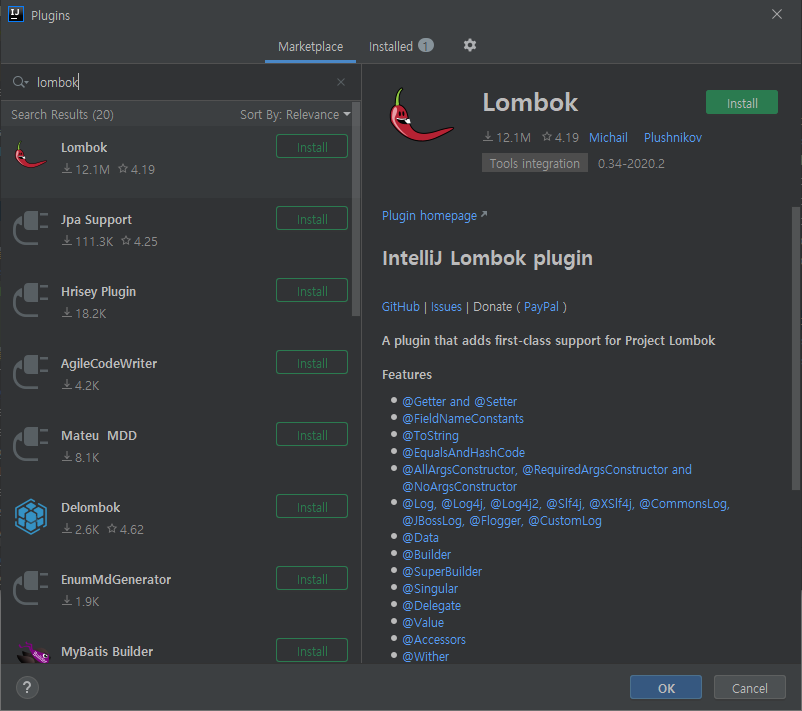Image resolution: width=802 pixels, height=711 pixels.
Task: Open the @Delegate feature link
Action: pyautogui.click(x=431, y=606)
